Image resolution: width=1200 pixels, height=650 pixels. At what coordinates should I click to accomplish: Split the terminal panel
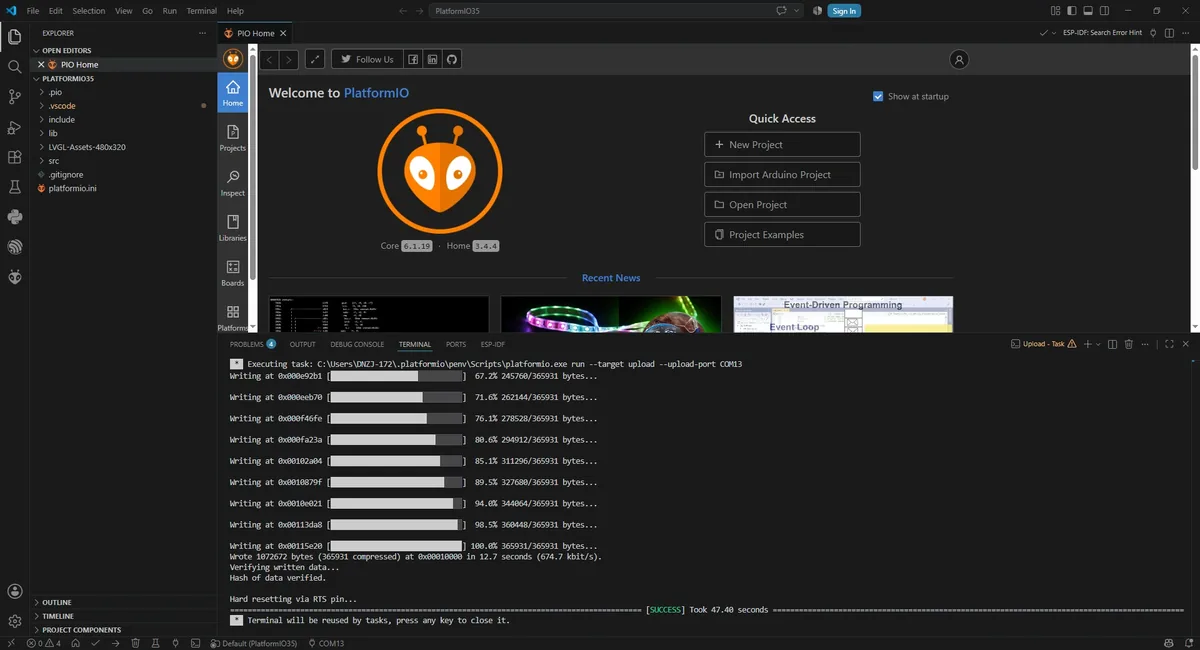1112,344
